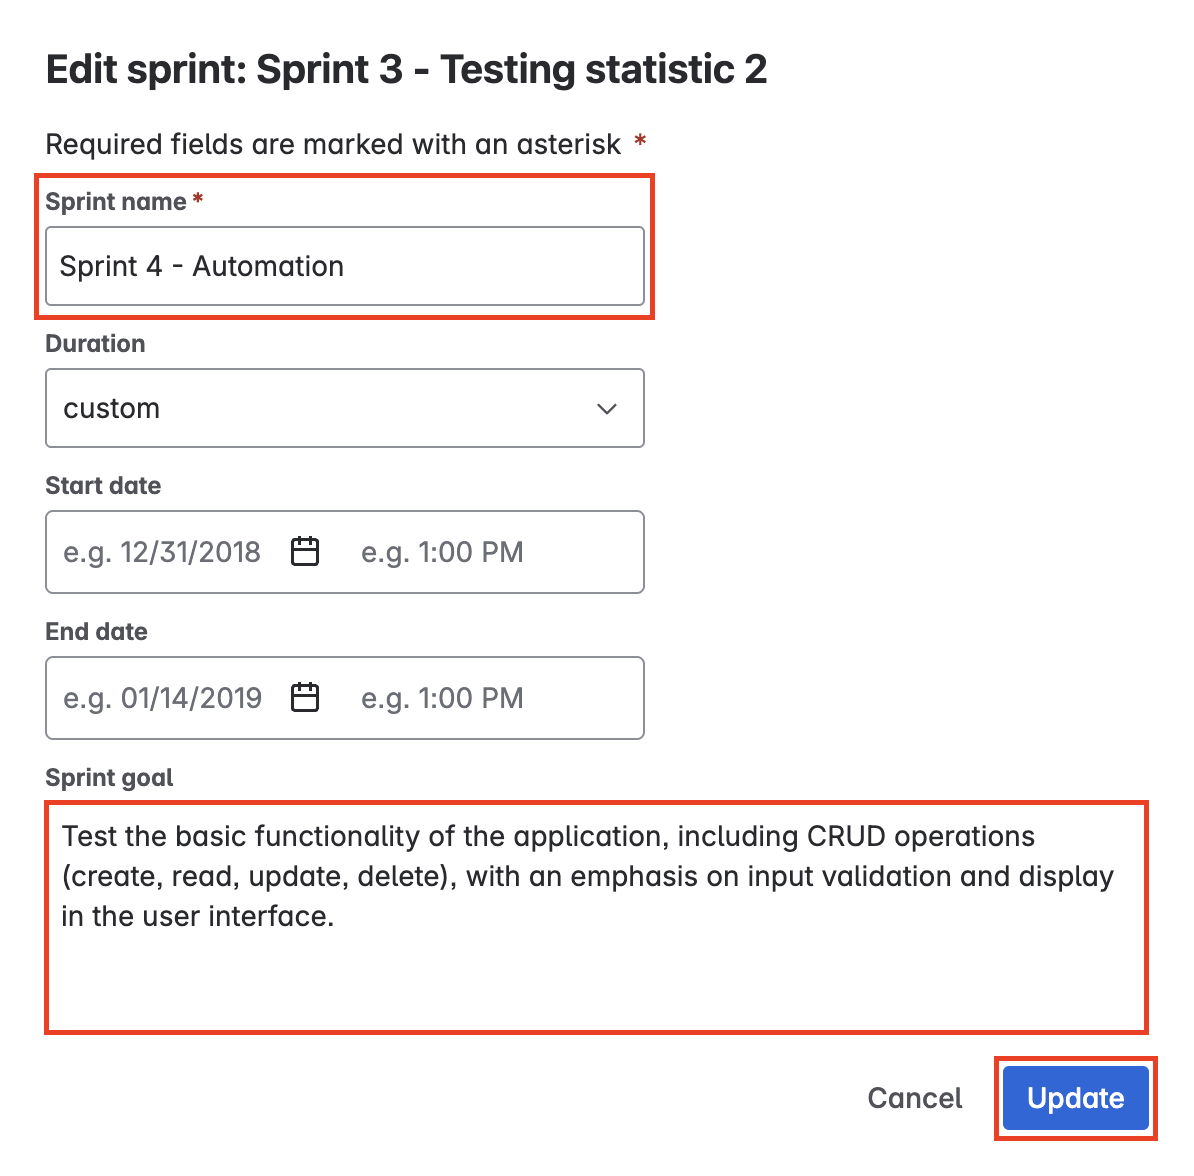Focus the End date date input
Viewport: 1194px width, 1176px height.
pos(162,698)
